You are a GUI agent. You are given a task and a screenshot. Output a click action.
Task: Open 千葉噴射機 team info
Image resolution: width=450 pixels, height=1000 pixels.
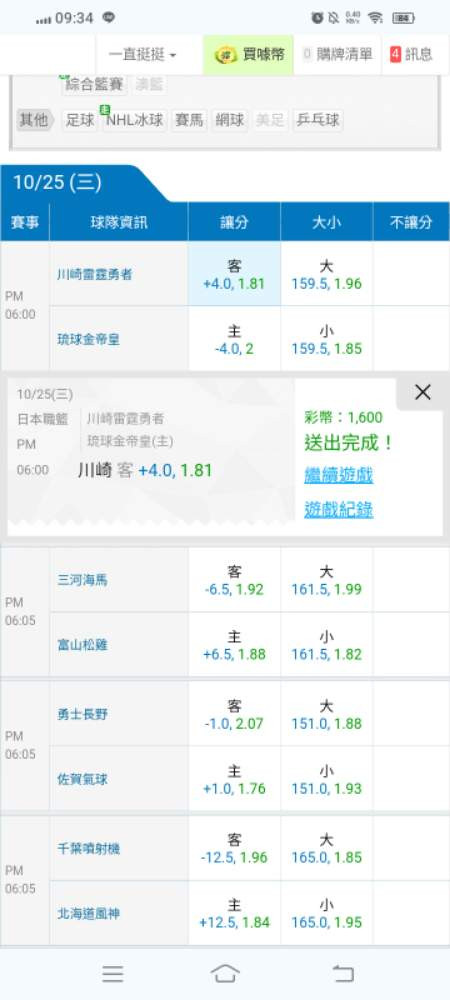click(88, 849)
